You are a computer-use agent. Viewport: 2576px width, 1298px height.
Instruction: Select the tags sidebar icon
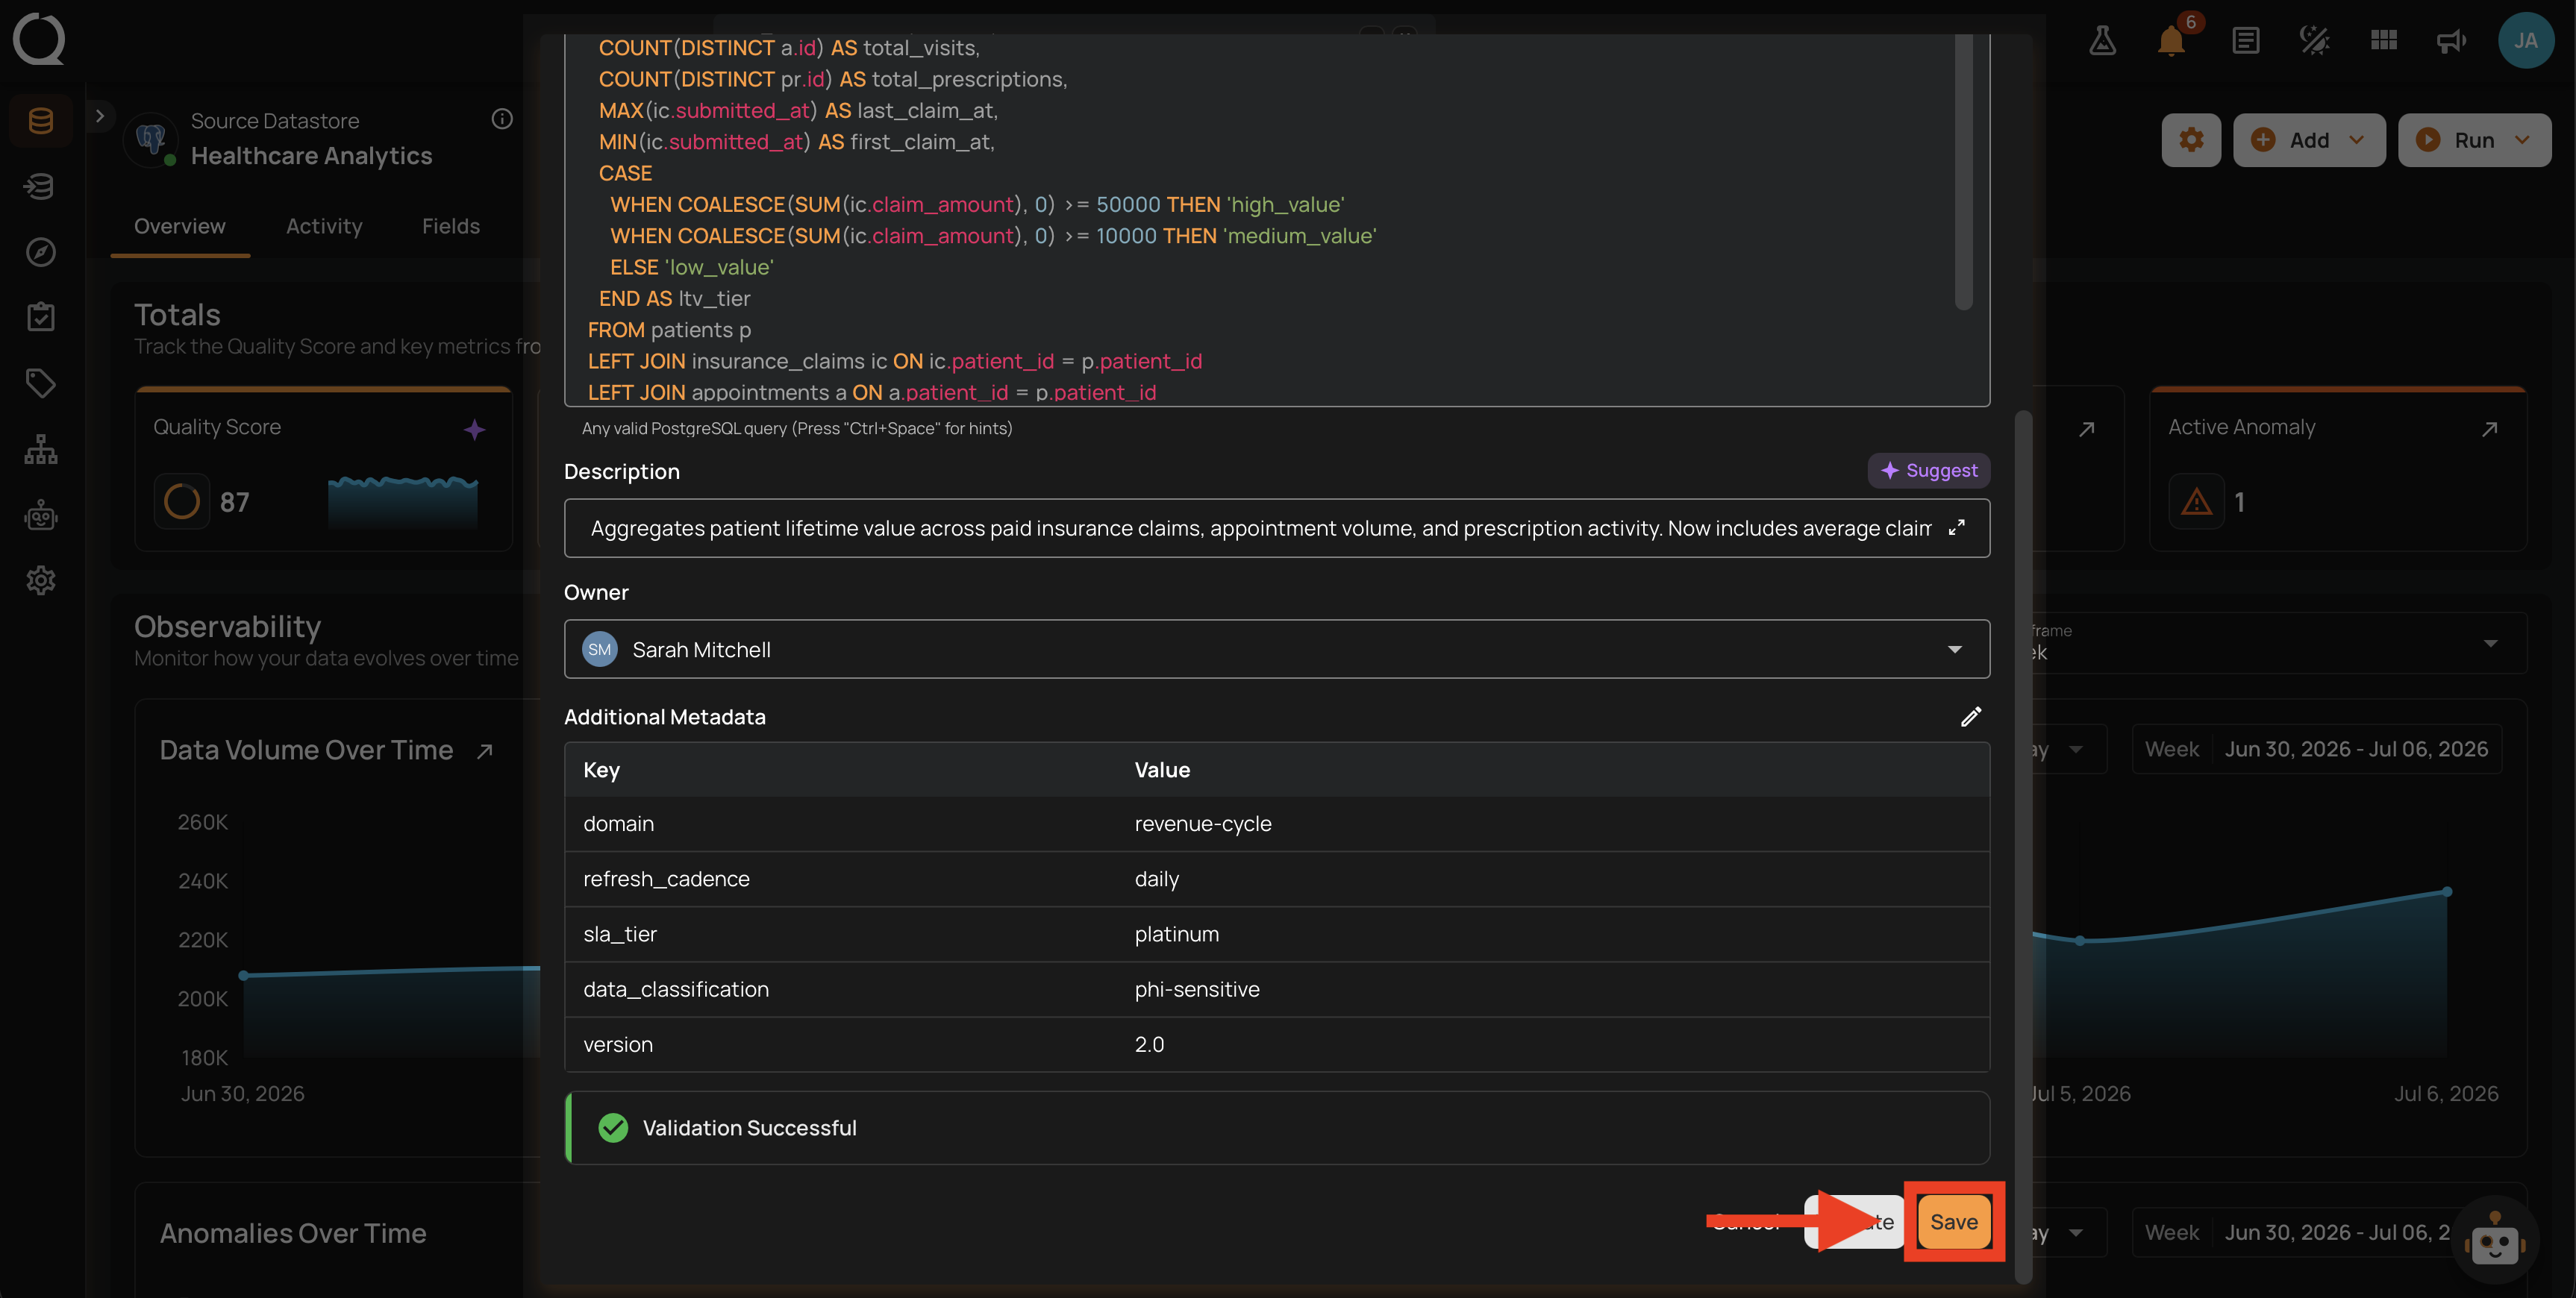[x=40, y=383]
